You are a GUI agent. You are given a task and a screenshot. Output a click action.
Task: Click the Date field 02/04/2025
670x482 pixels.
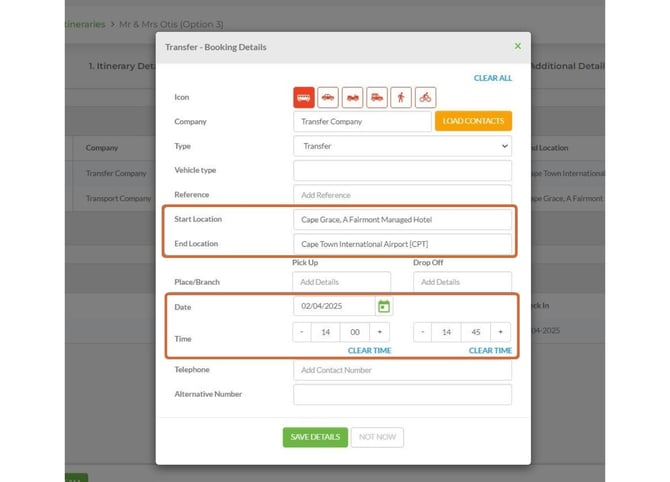pyautogui.click(x=334, y=306)
